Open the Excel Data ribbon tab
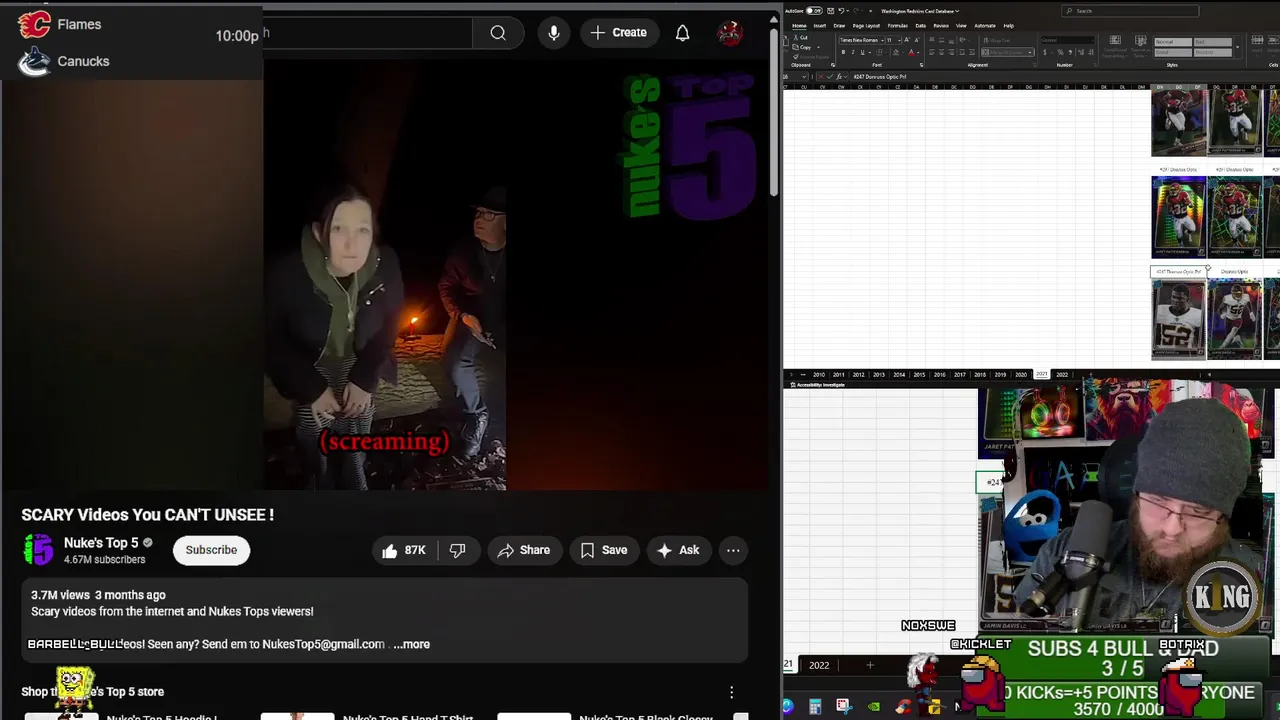This screenshot has width=1280, height=720. (920, 26)
